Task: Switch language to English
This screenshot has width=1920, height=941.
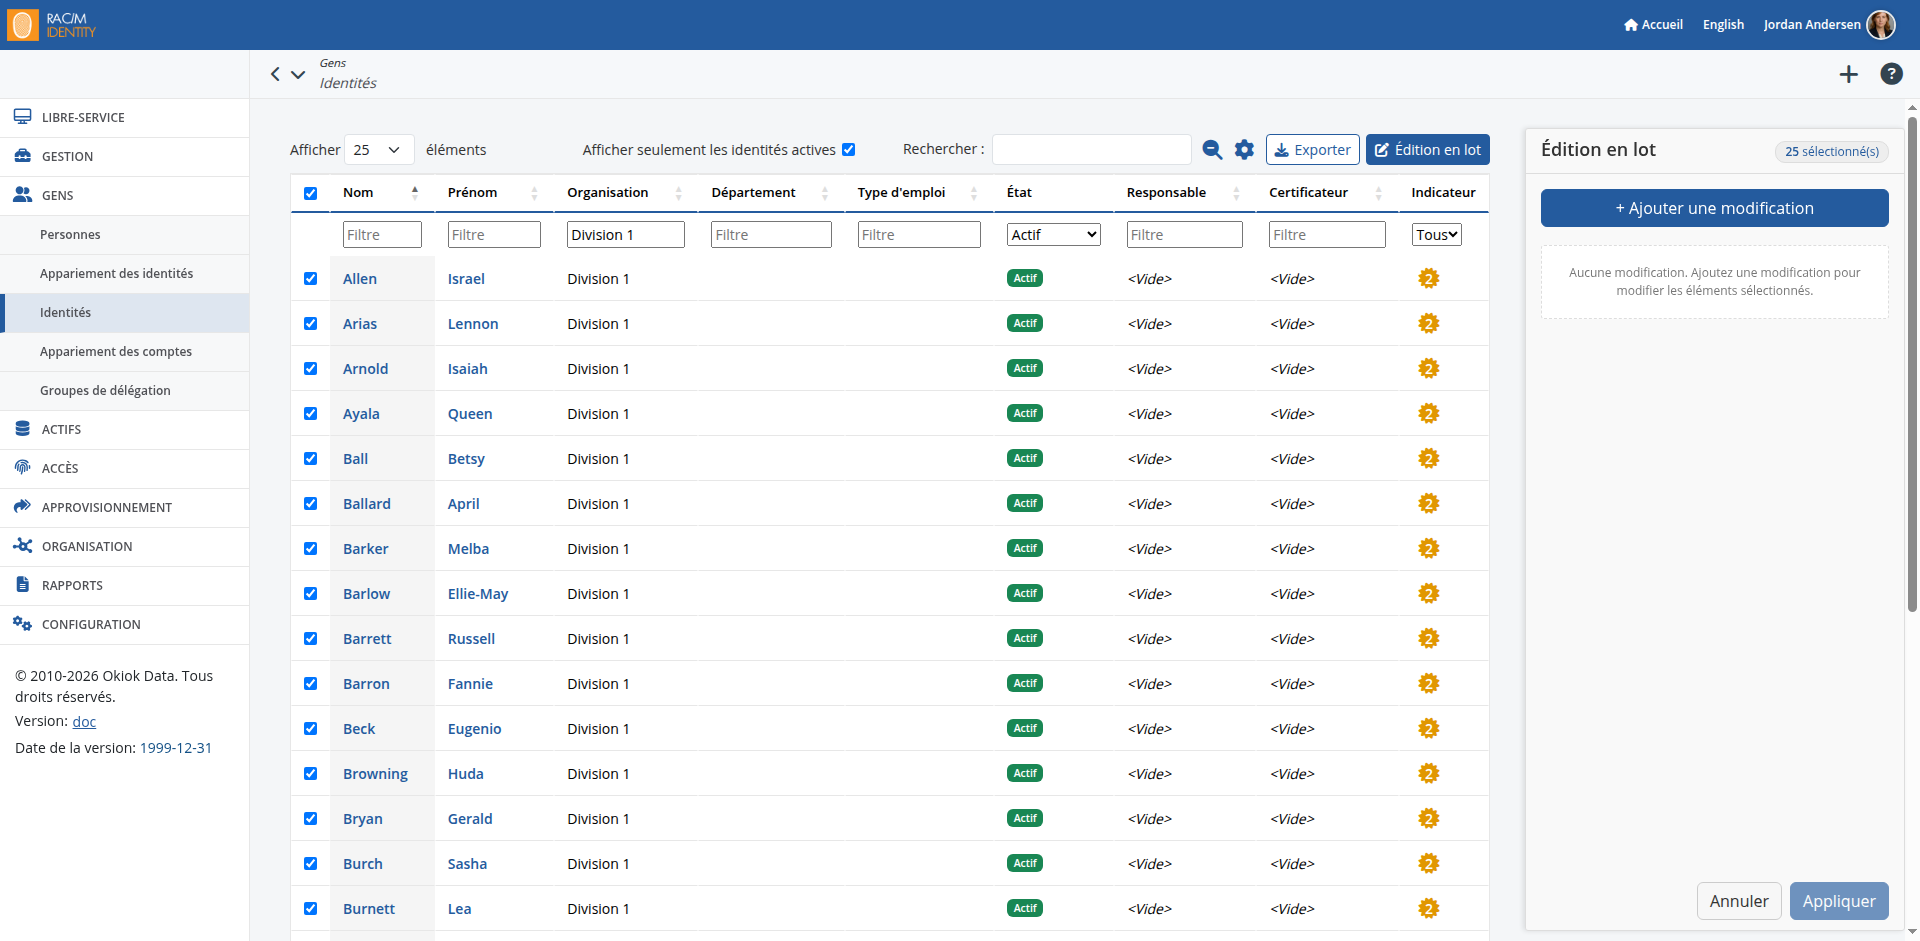Action: (1723, 25)
